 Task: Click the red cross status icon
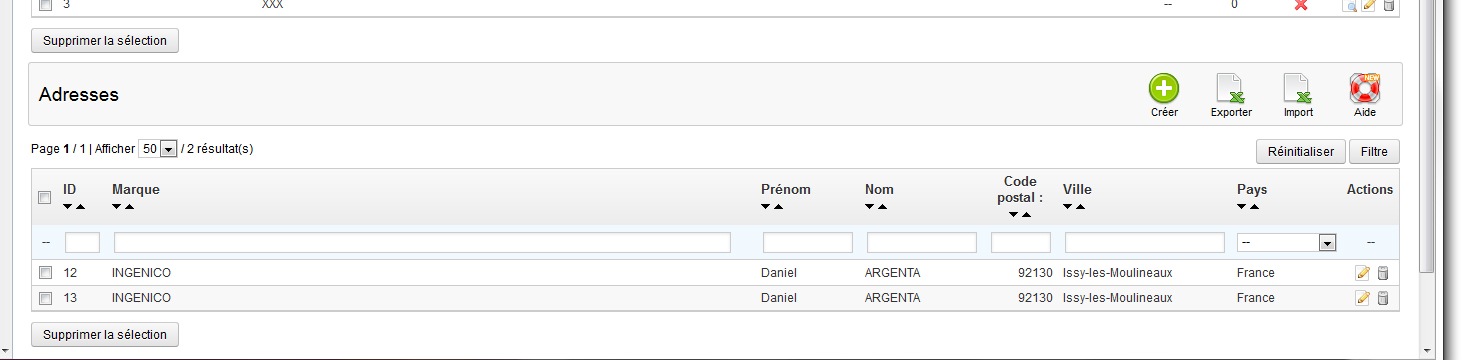1301,5
